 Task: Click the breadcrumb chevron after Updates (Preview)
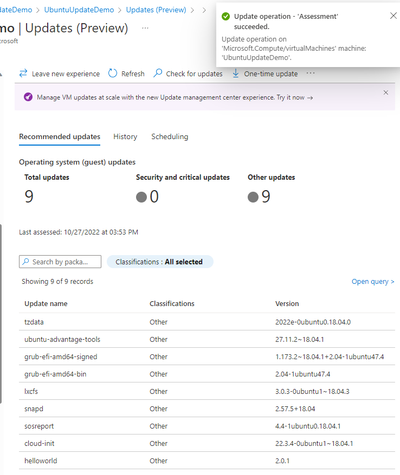click(x=192, y=10)
